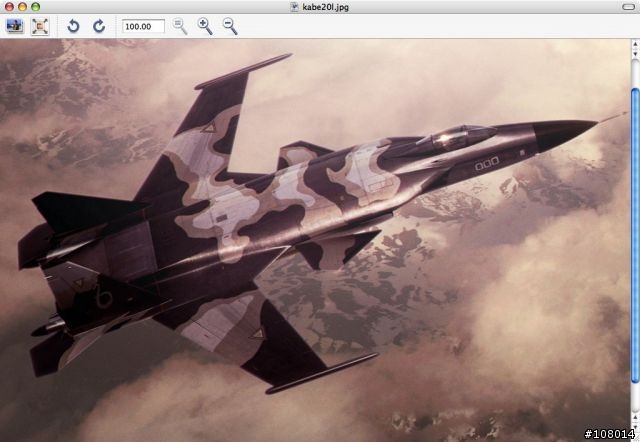Close the window with the red button
Image resolution: width=640 pixels, height=442 pixels.
click(x=9, y=7)
